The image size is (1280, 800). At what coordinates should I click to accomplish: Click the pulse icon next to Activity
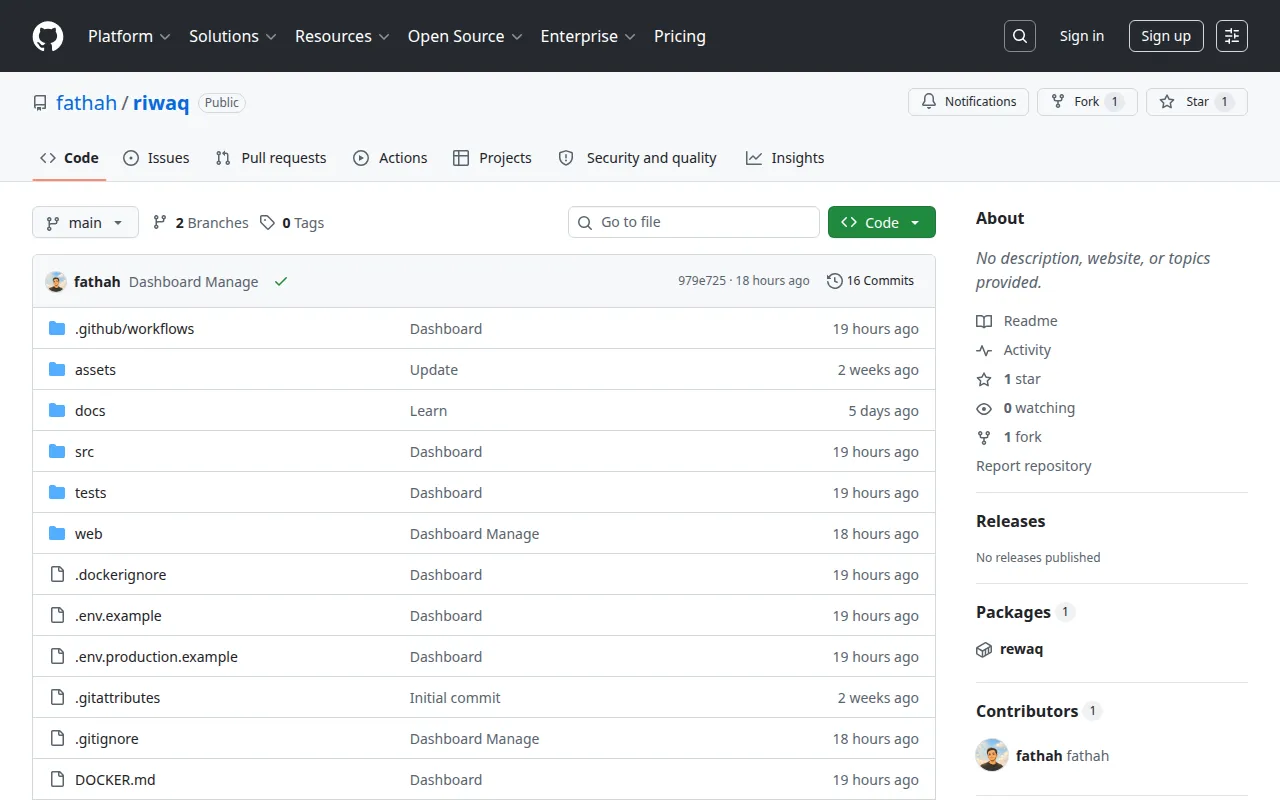point(984,350)
